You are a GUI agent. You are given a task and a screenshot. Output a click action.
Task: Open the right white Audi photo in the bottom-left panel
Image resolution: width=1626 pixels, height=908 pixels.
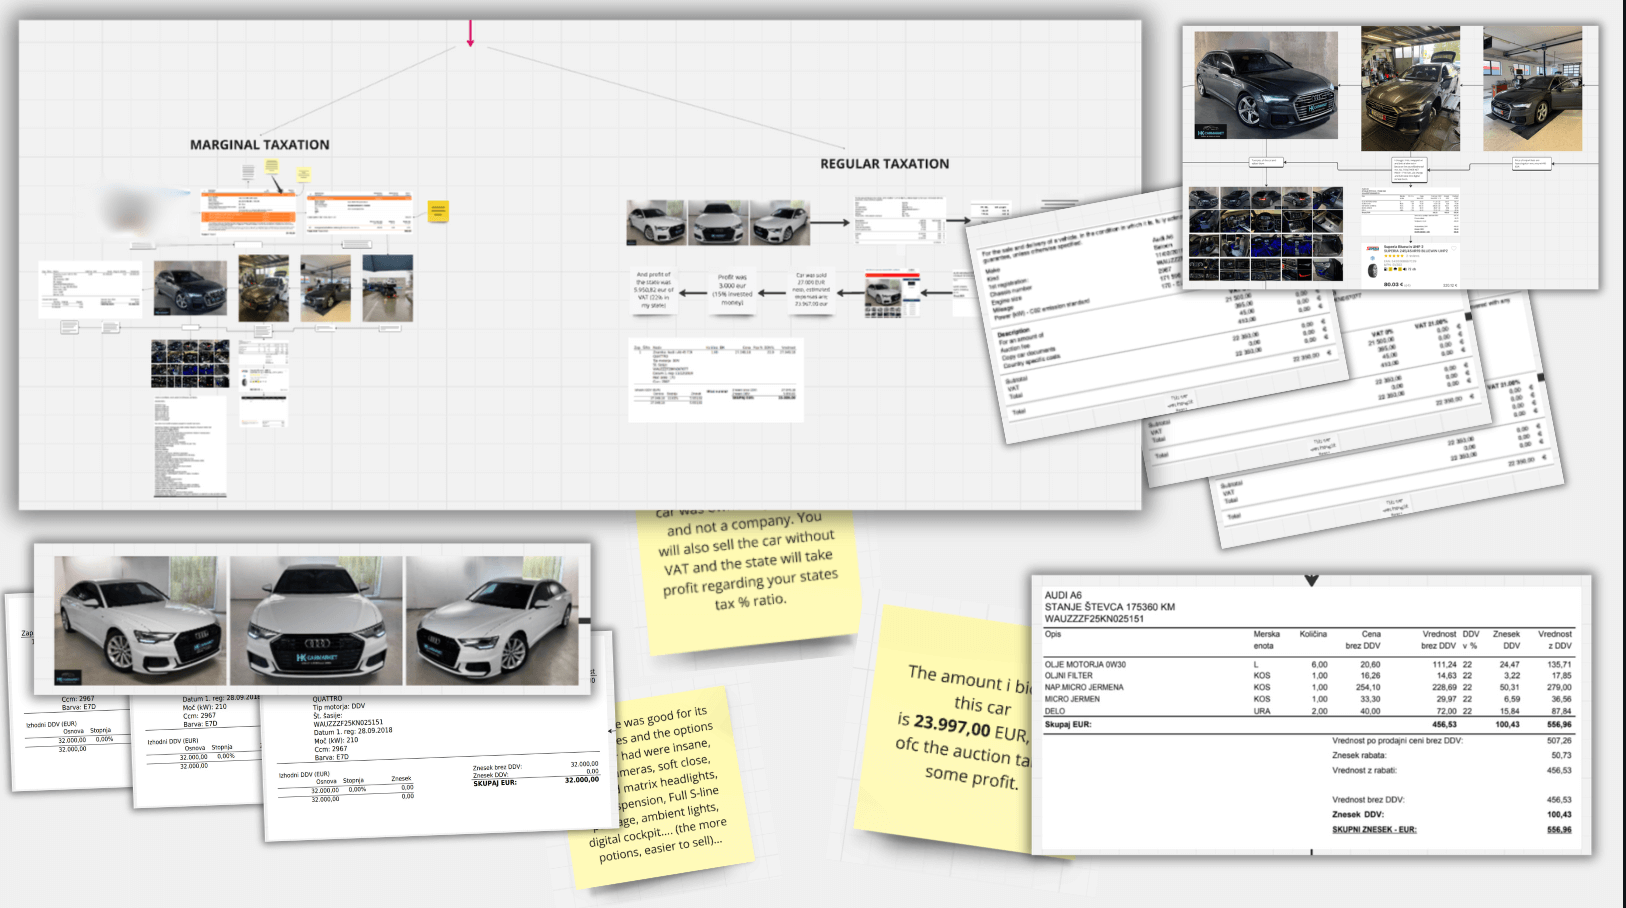click(492, 620)
